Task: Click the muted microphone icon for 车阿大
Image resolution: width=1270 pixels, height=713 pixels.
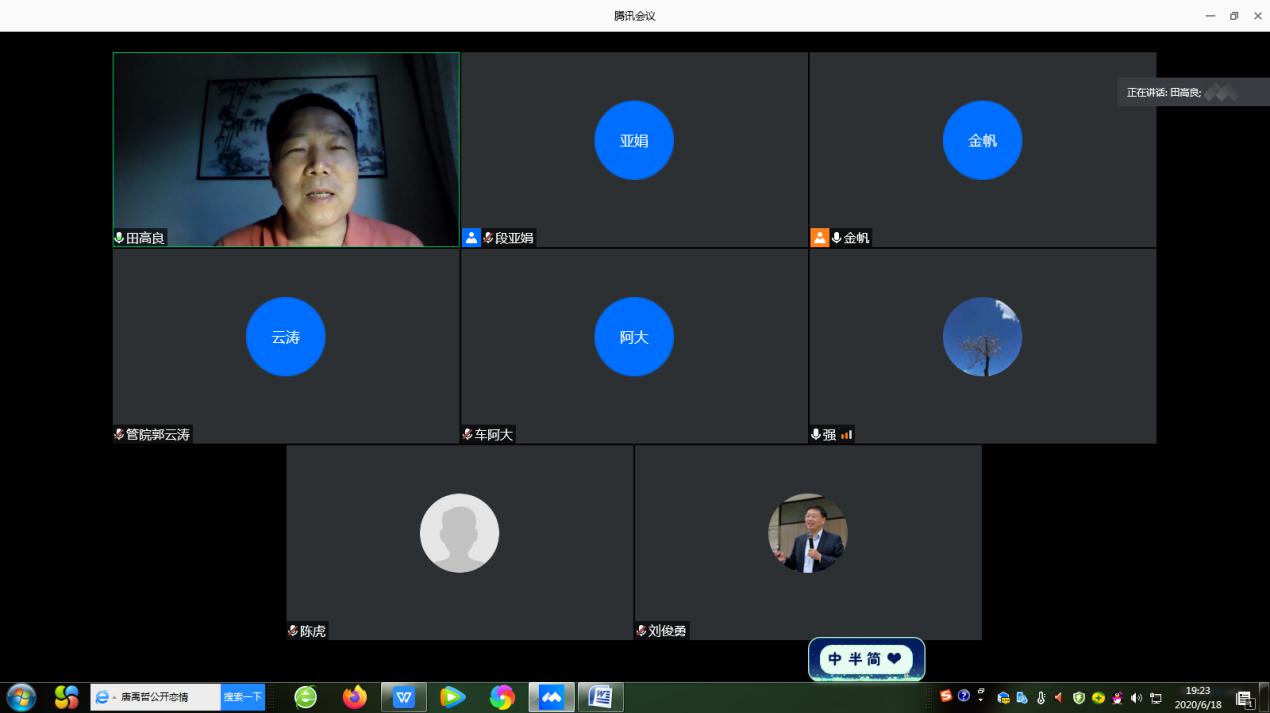Action: pos(467,435)
